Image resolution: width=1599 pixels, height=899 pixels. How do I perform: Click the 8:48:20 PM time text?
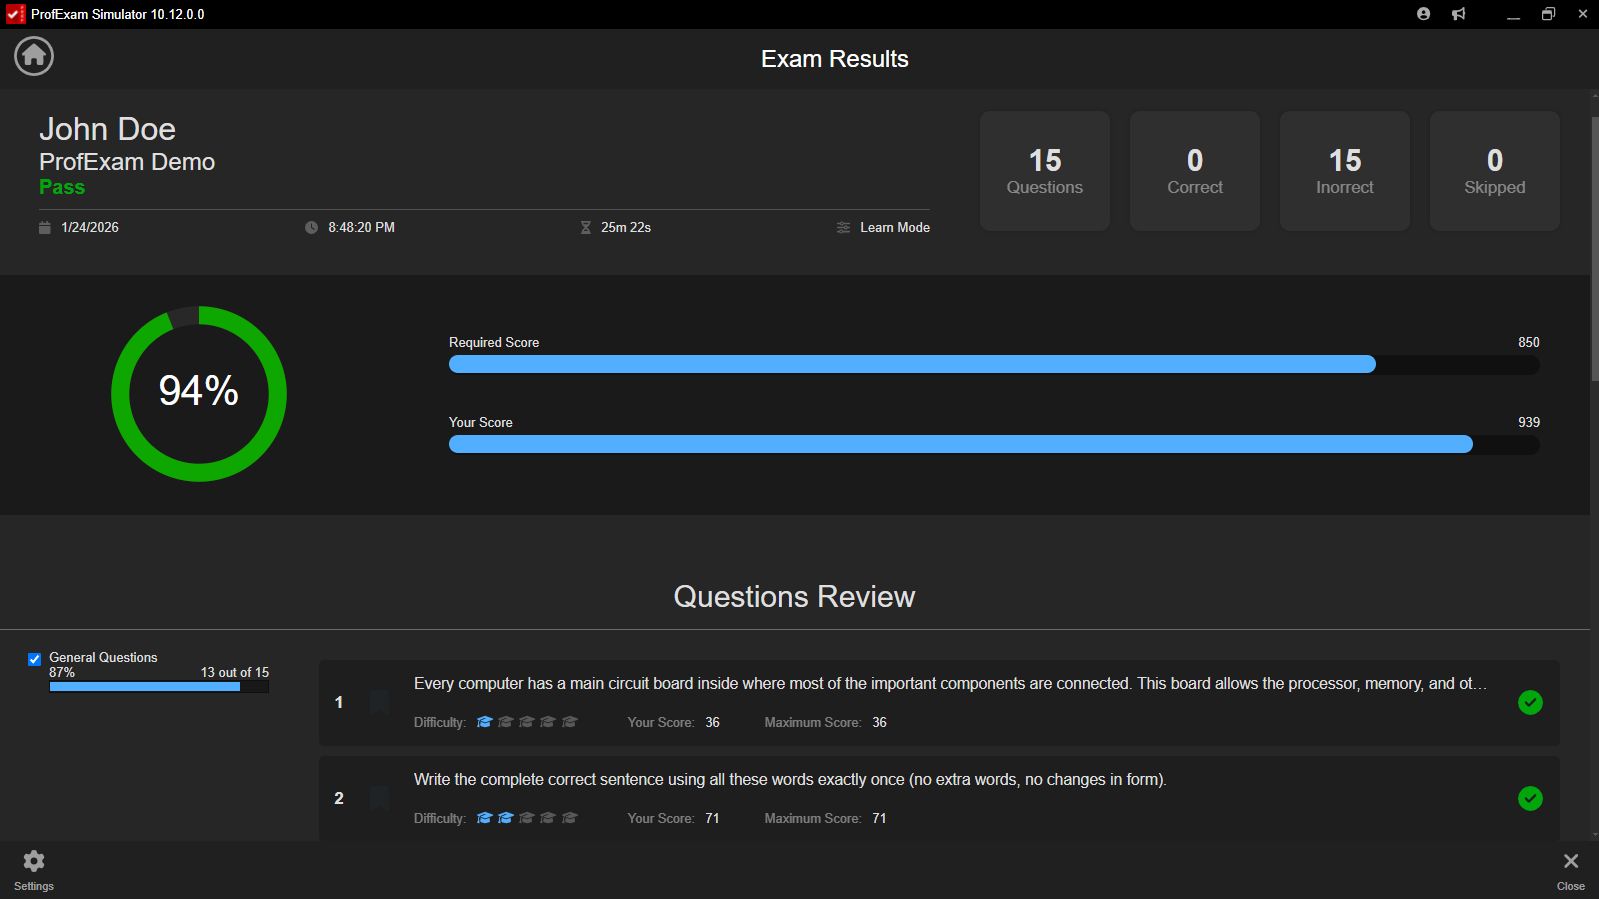pyautogui.click(x=361, y=228)
